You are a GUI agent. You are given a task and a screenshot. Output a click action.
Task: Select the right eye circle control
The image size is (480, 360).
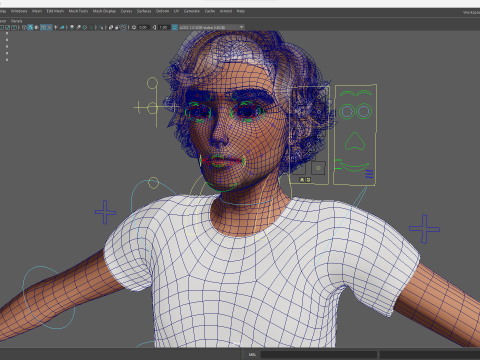click(364, 111)
